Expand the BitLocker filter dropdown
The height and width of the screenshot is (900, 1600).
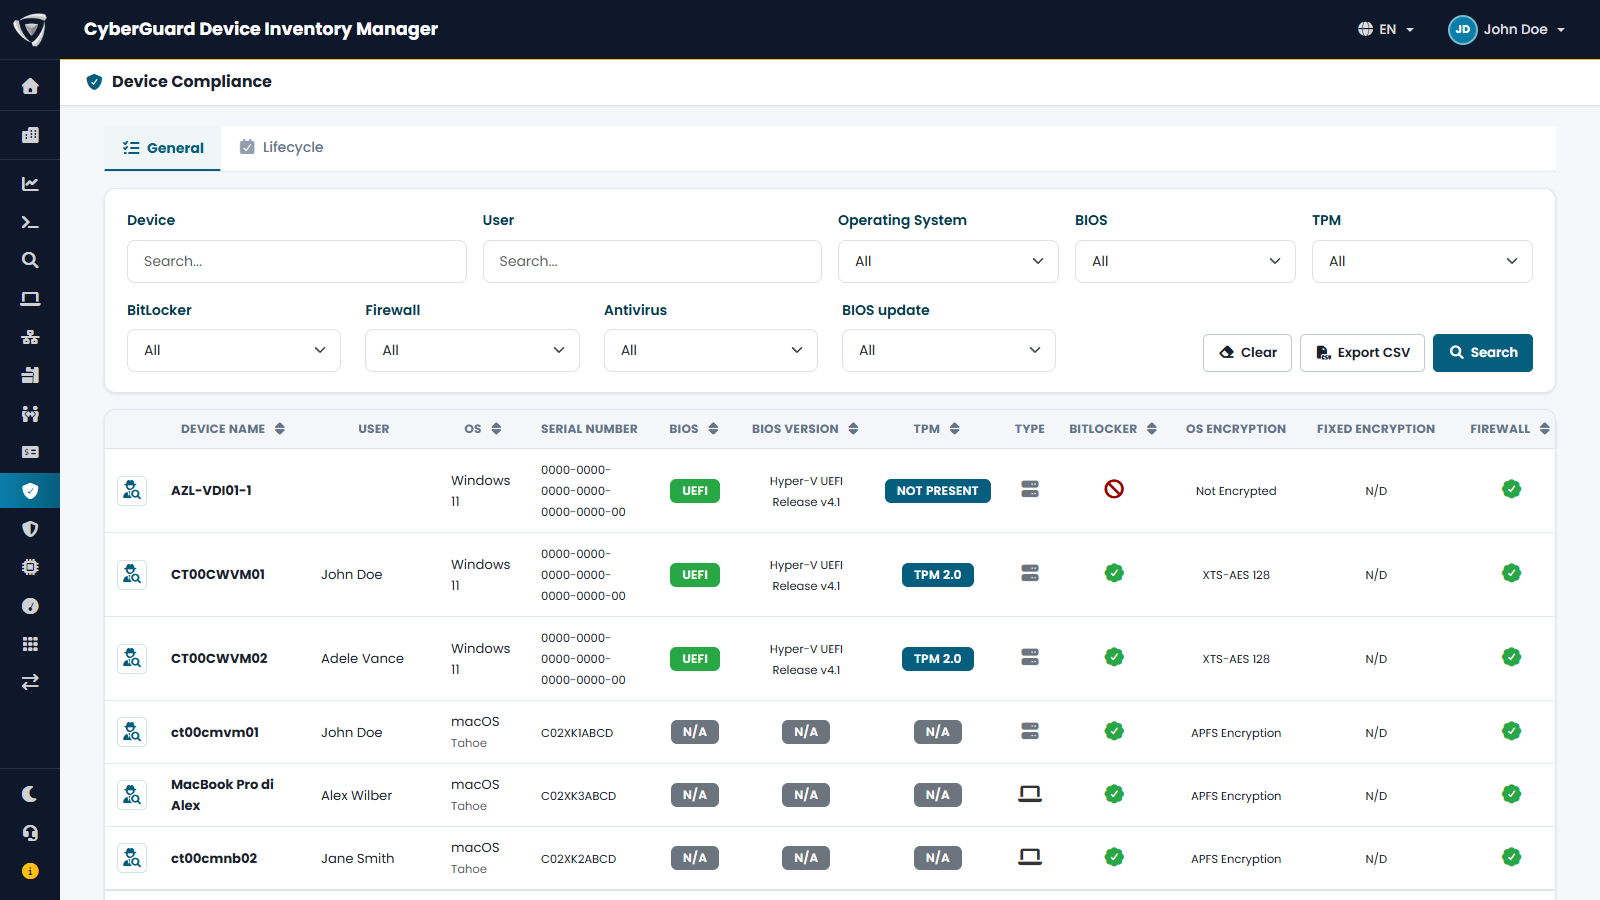[234, 350]
